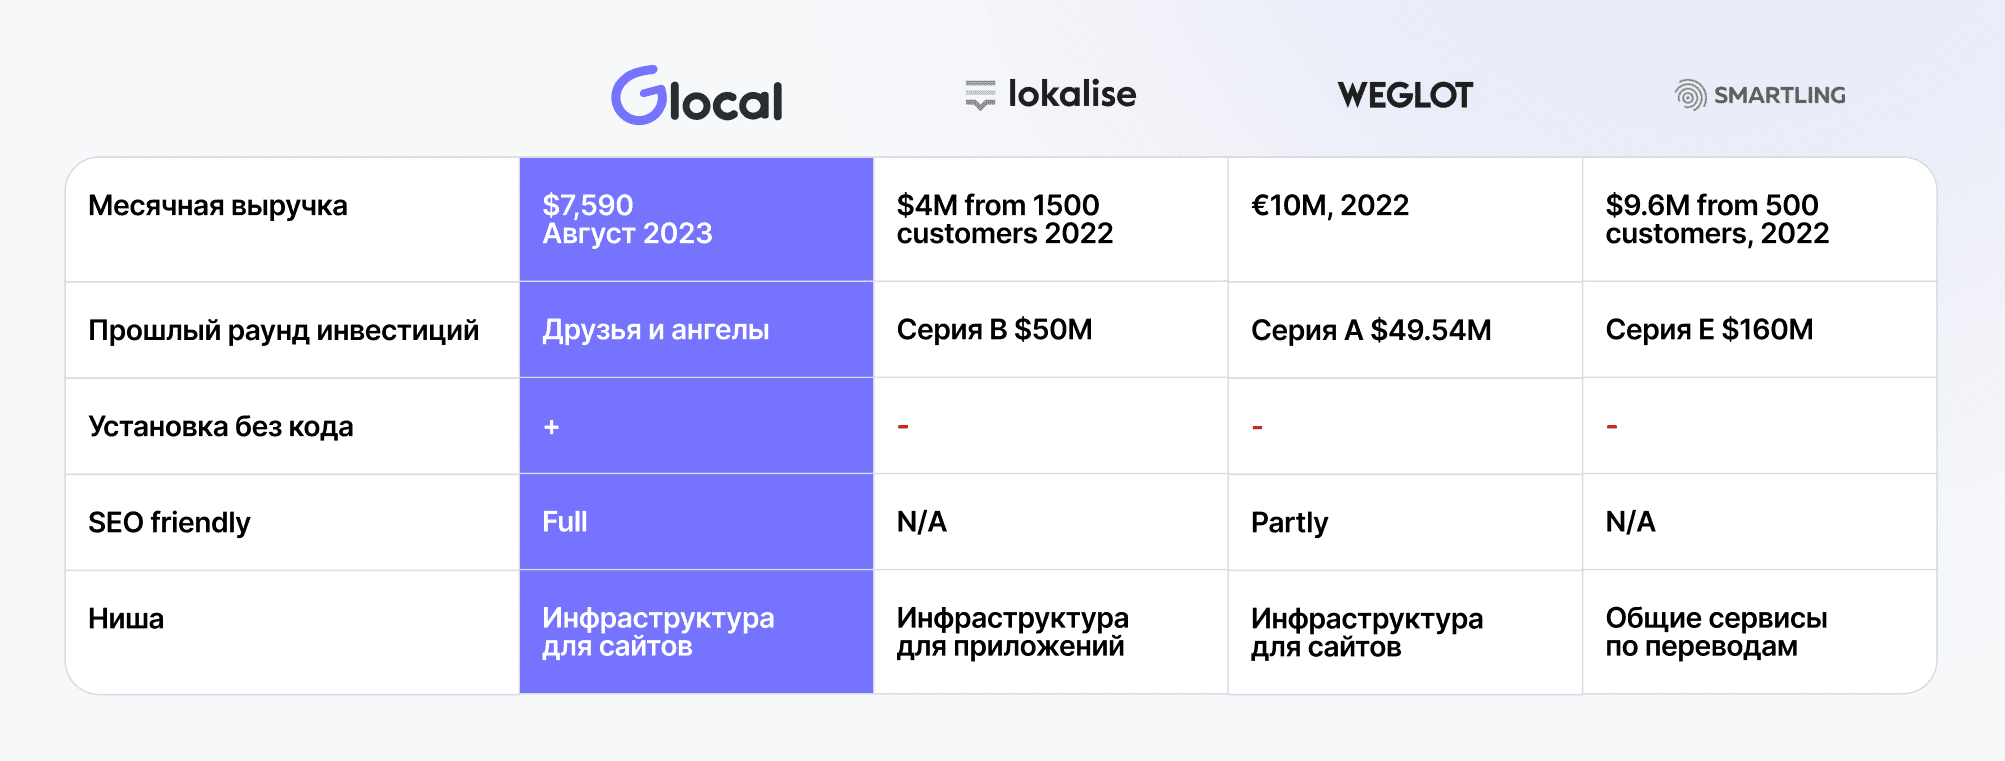Click the red minus under lokalise column

[x=903, y=427]
